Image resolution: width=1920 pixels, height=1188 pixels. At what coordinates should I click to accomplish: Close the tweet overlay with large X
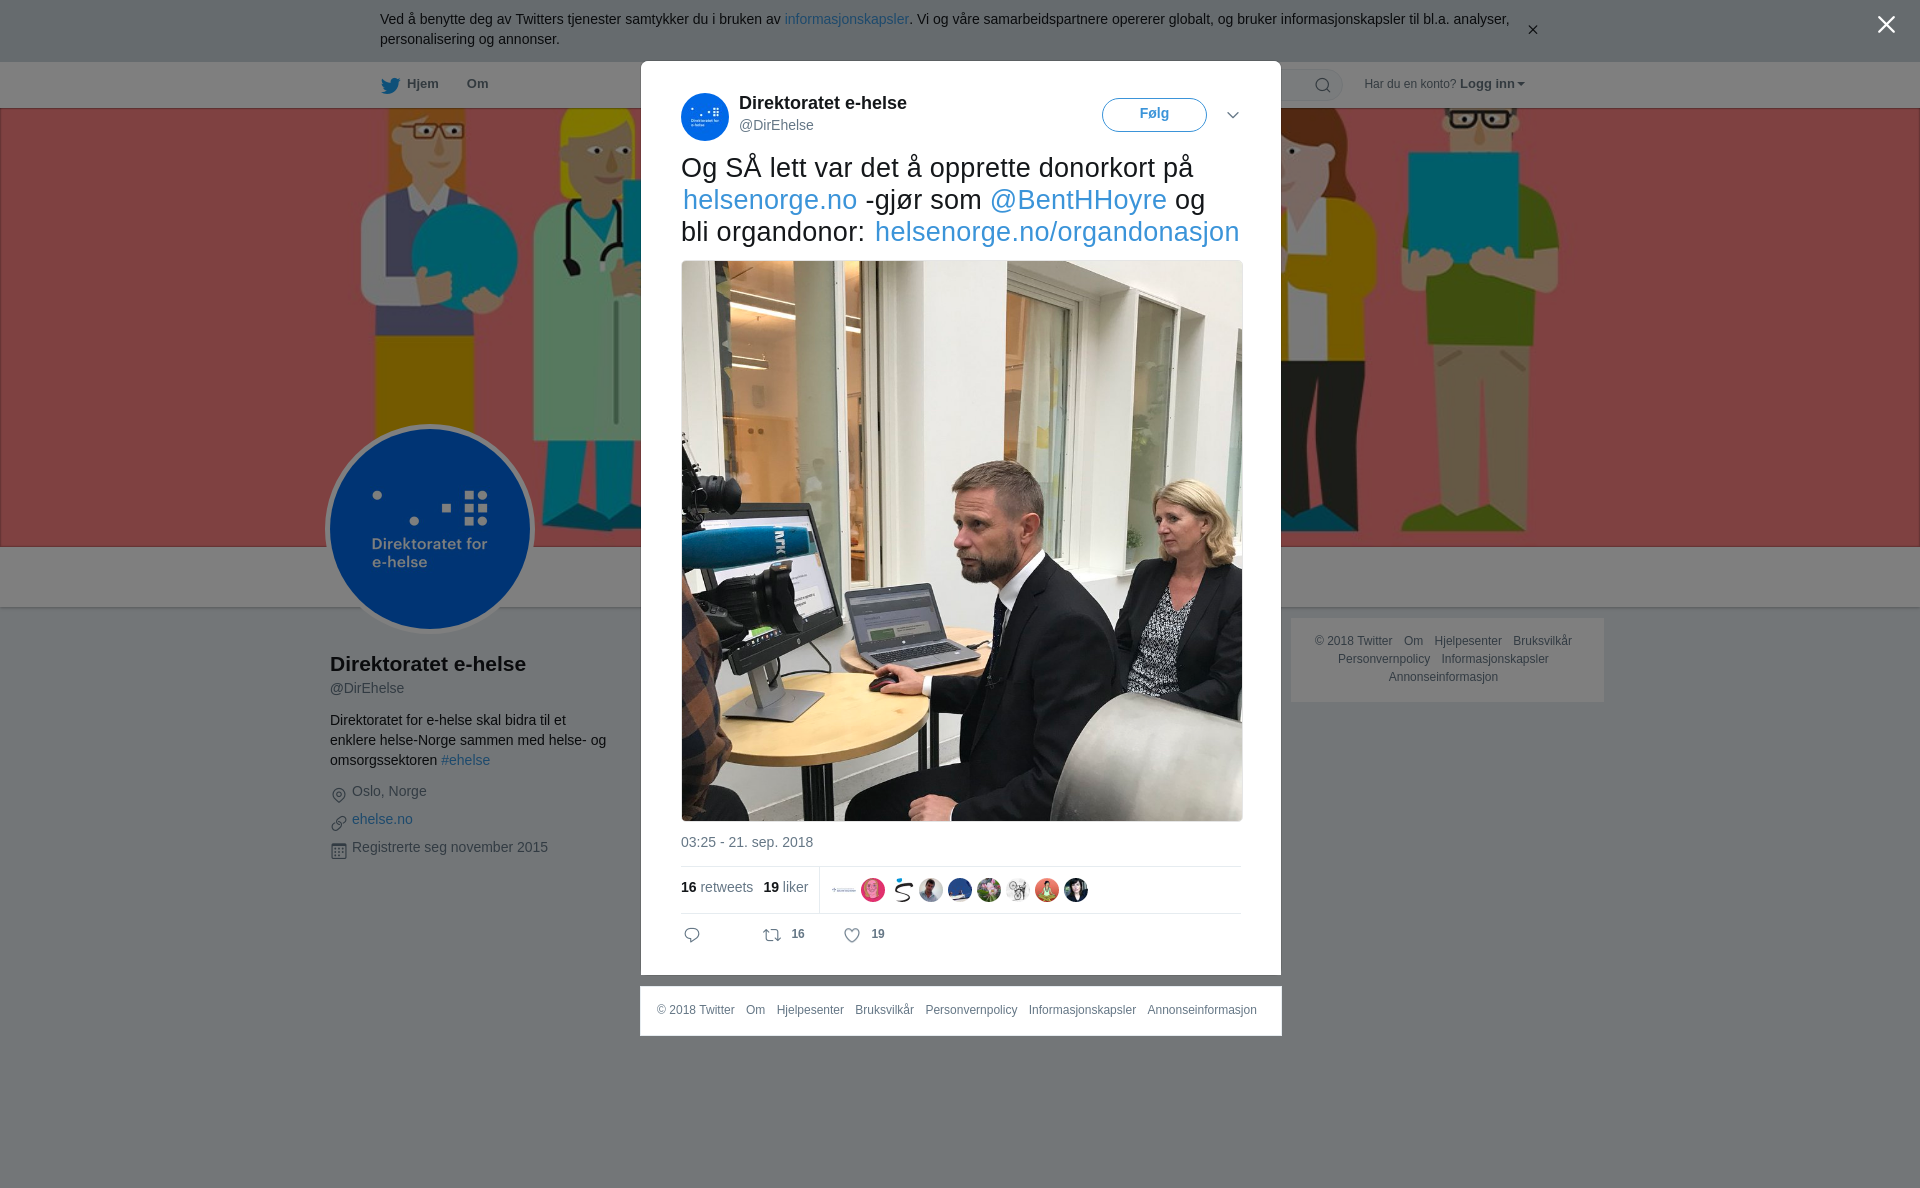click(1886, 25)
